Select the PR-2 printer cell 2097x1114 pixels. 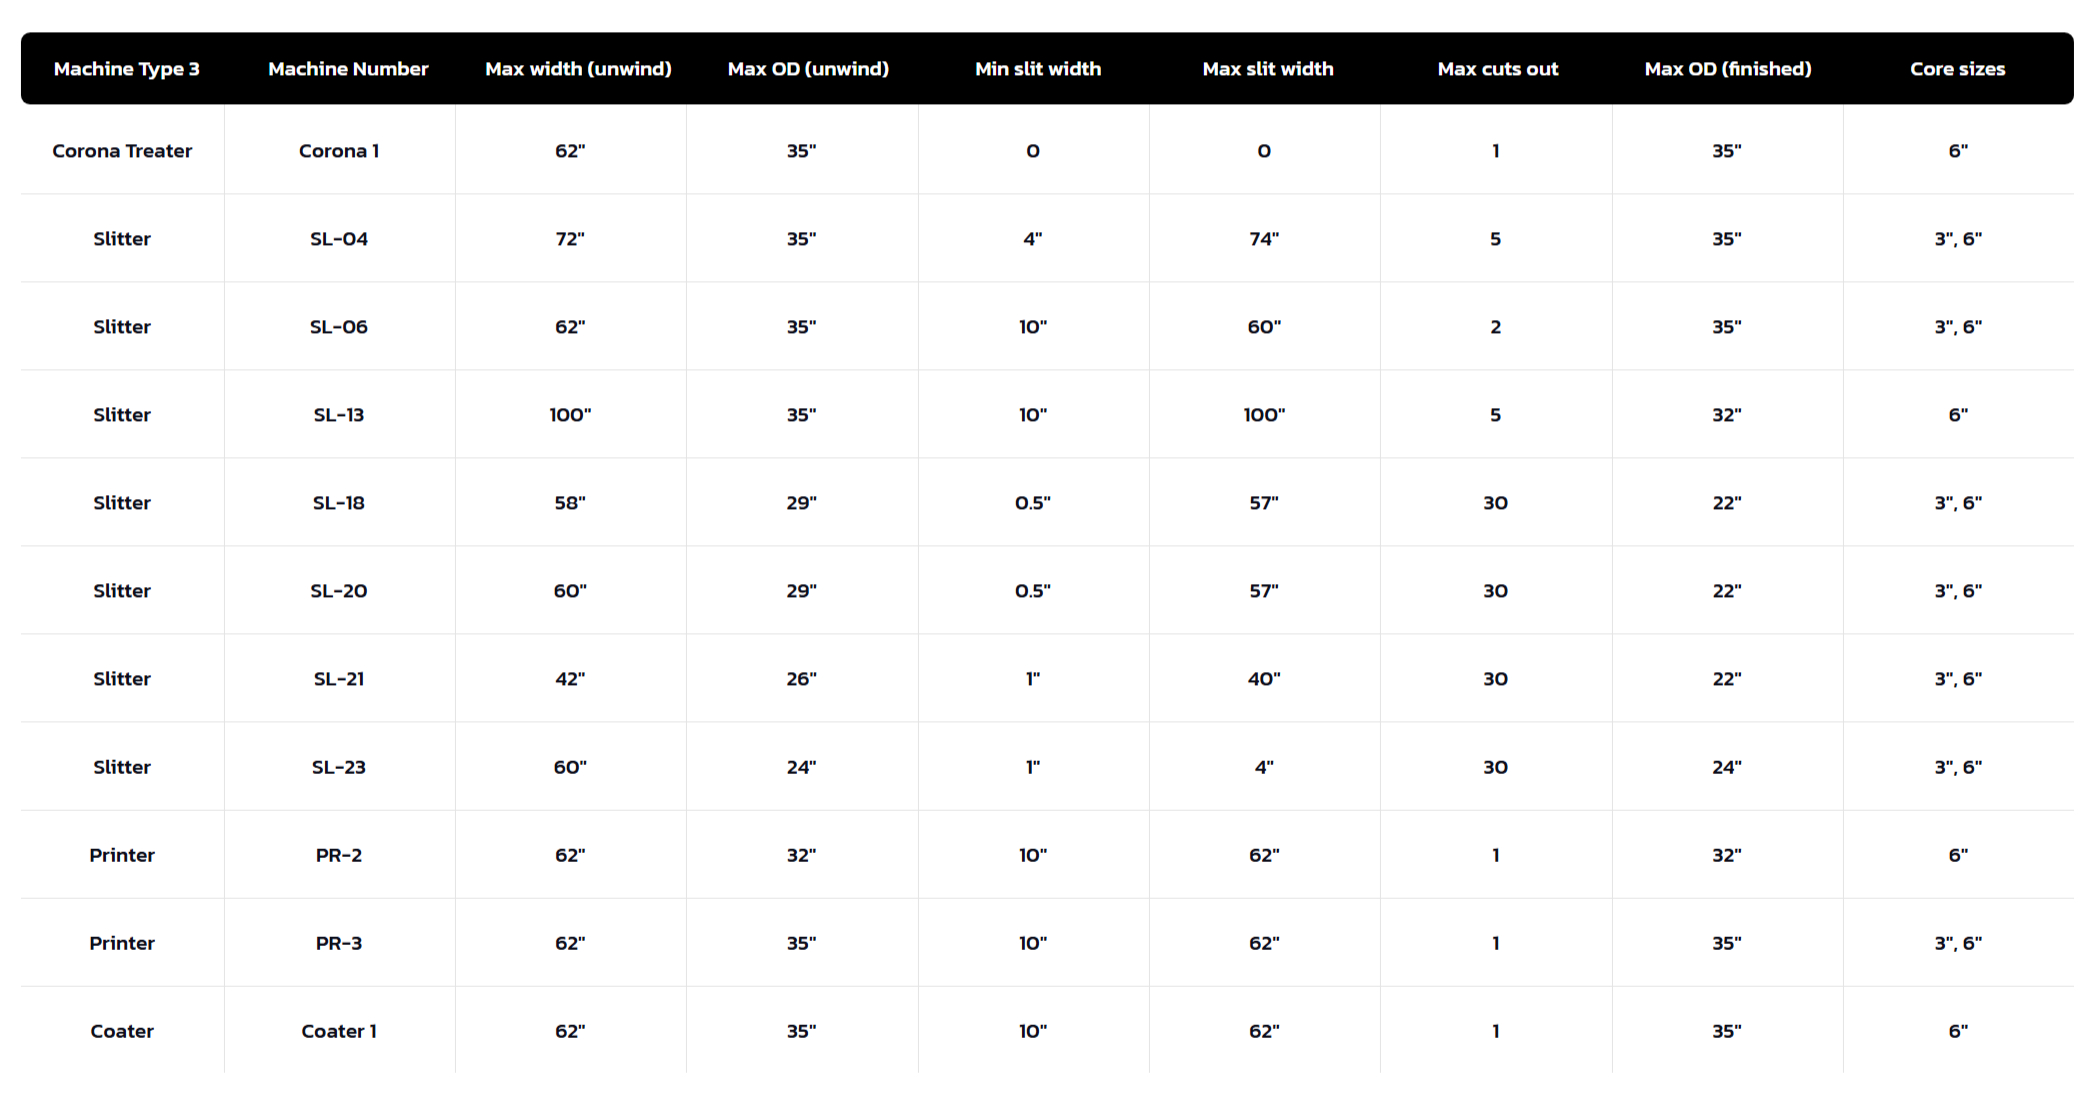click(x=339, y=855)
